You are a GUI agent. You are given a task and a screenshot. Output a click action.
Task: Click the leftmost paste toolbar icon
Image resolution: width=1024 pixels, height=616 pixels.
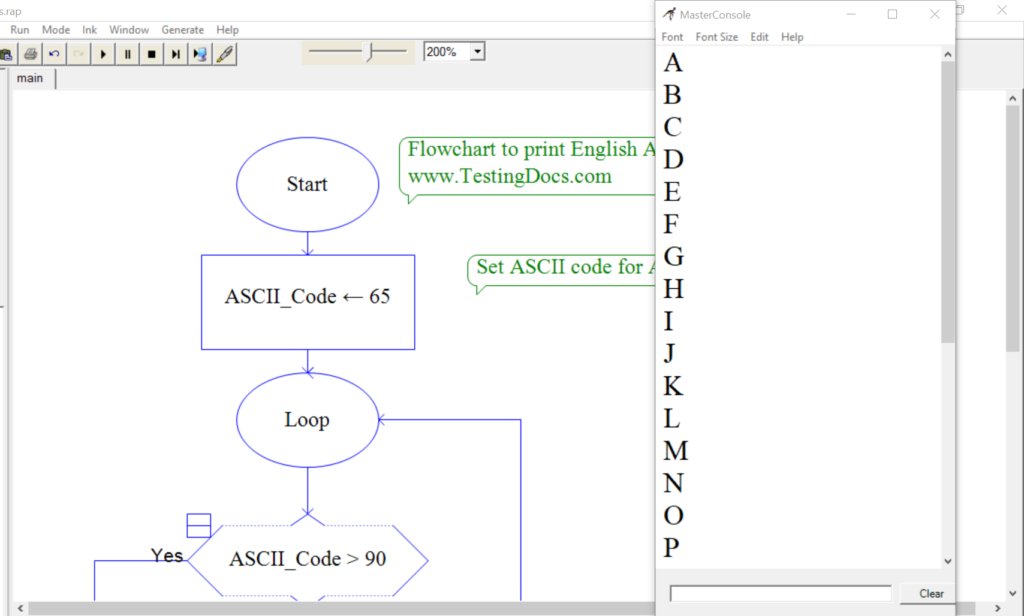tap(7, 53)
